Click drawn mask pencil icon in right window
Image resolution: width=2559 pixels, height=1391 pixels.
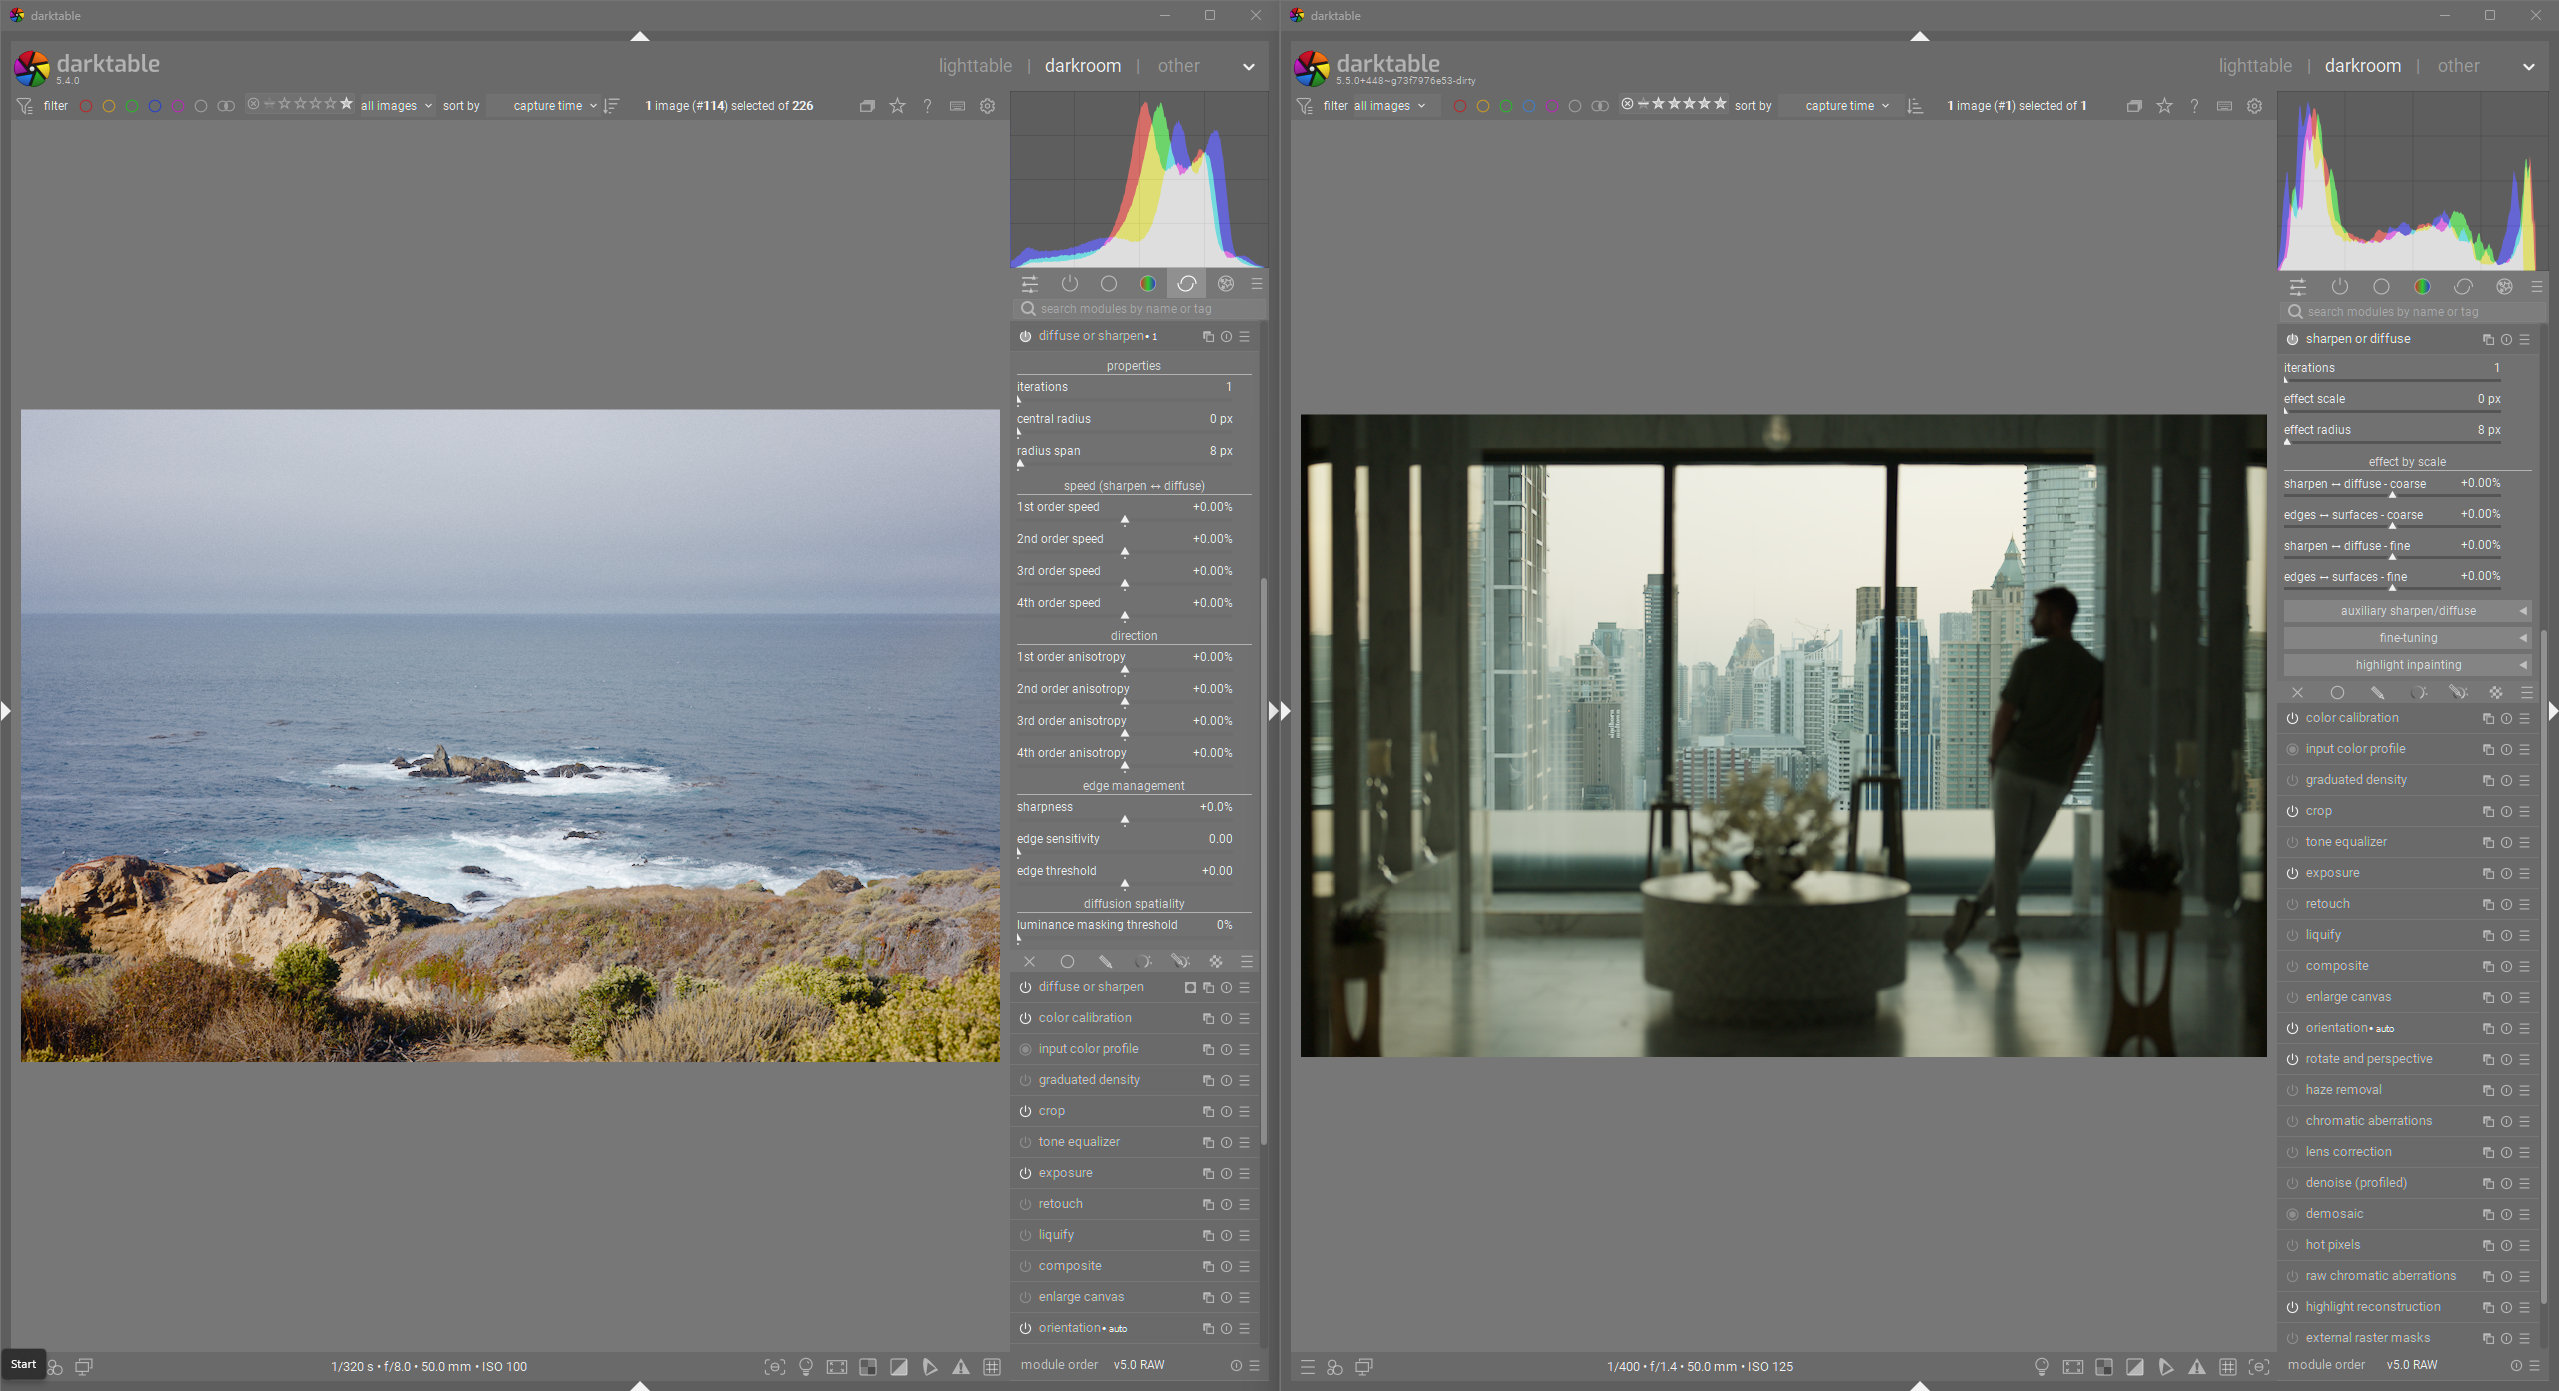[x=2377, y=693]
